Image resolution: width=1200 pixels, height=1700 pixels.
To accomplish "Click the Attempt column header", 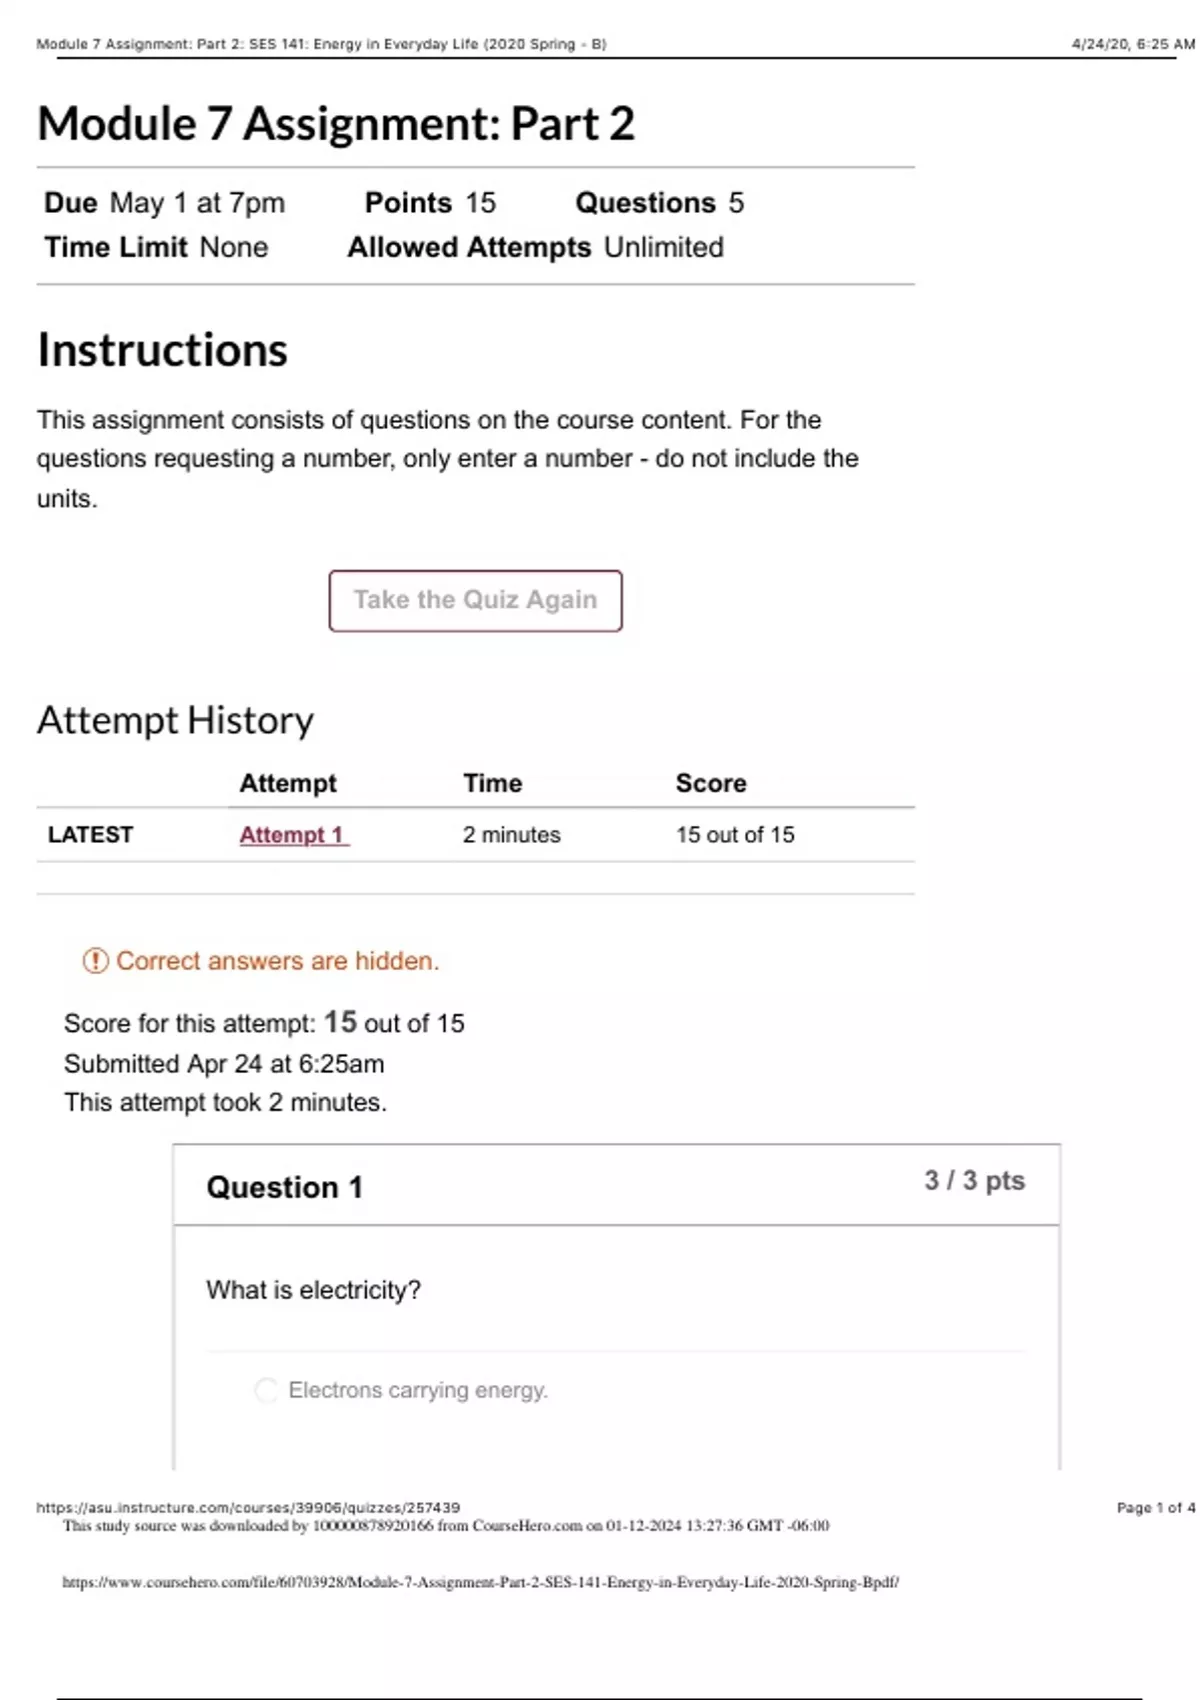I will click(x=288, y=783).
